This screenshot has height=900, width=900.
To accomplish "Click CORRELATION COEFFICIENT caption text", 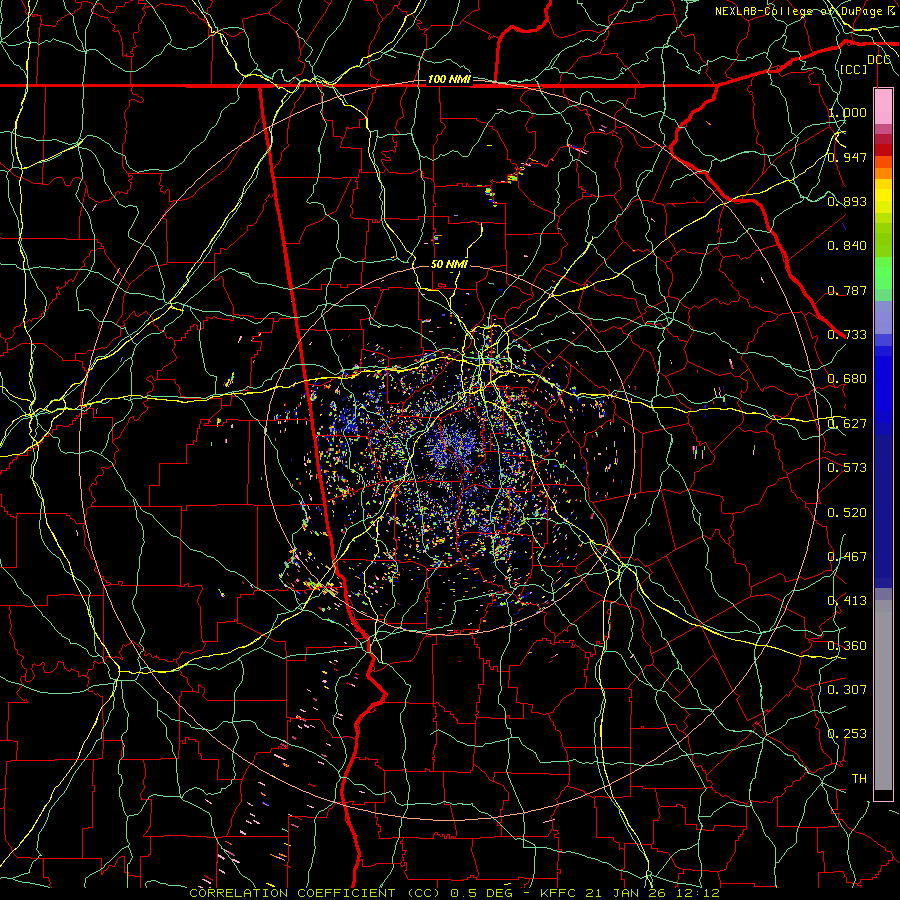I will (x=292, y=893).
